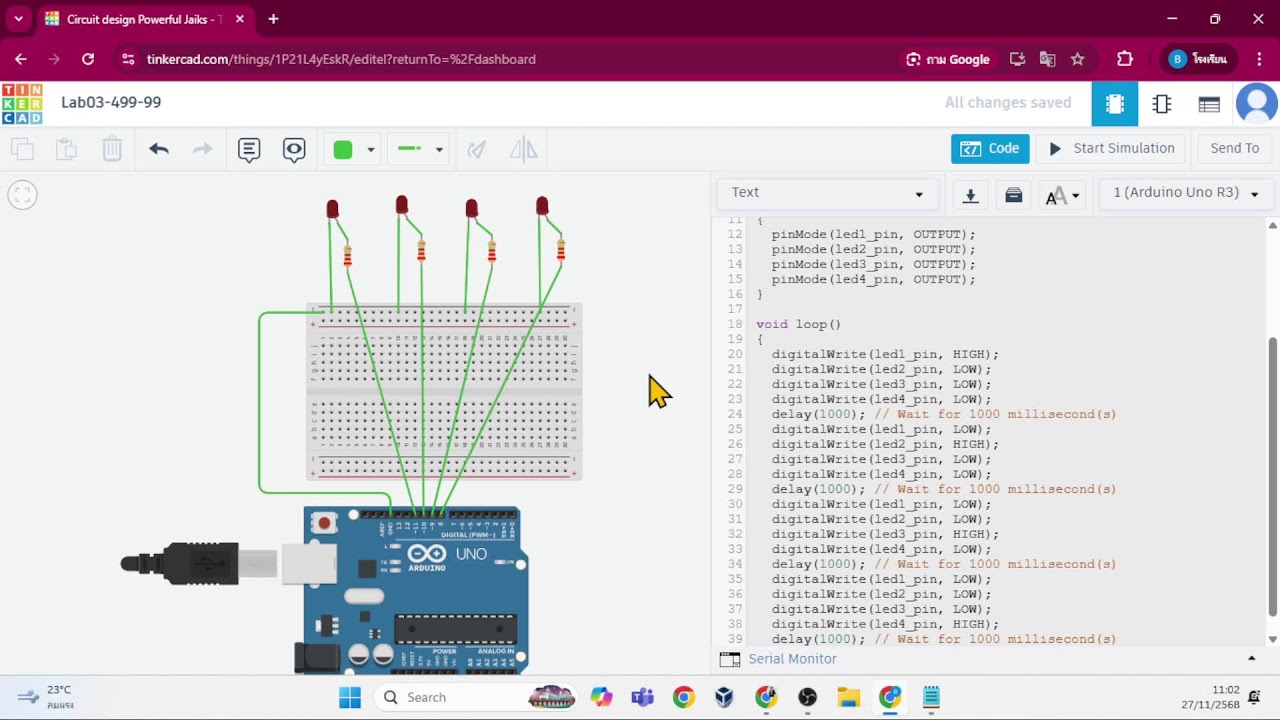The width and height of the screenshot is (1280, 720).
Task: Open browser extensions puzzle icon
Action: (x=1125, y=59)
